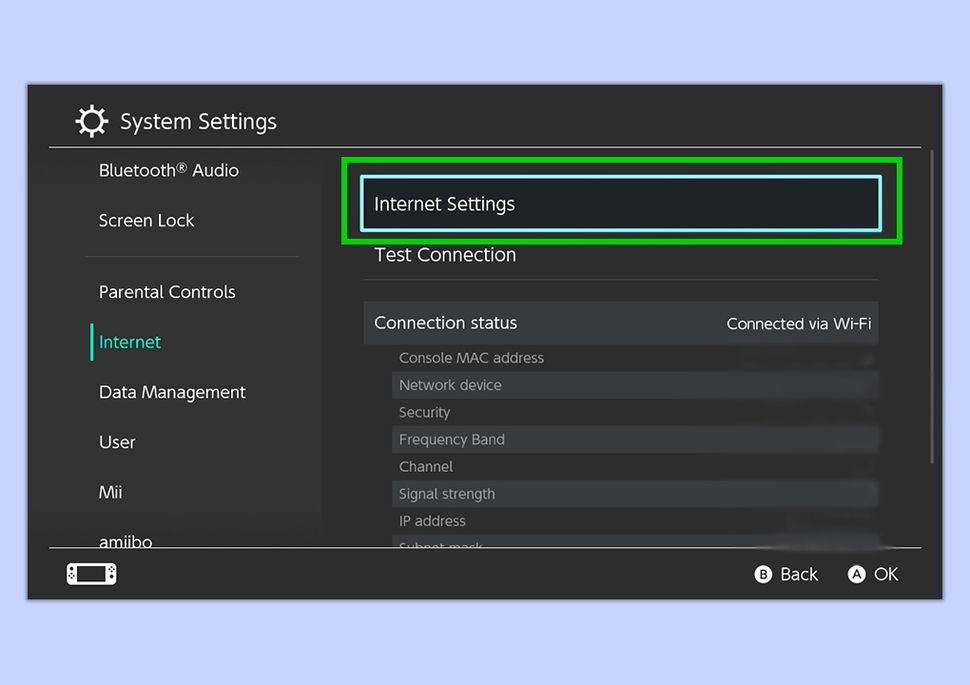
Task: Select the Internet sidebar entry
Action: [129, 341]
